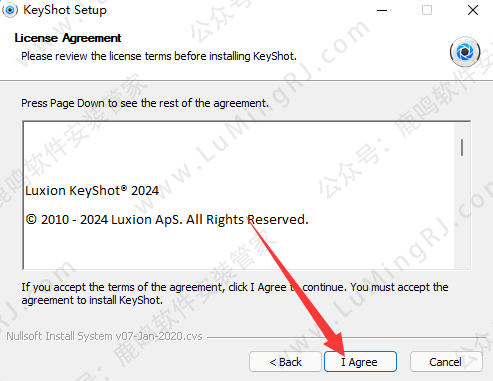Close the KeyShot Setup window
493x381 pixels.
(473, 10)
